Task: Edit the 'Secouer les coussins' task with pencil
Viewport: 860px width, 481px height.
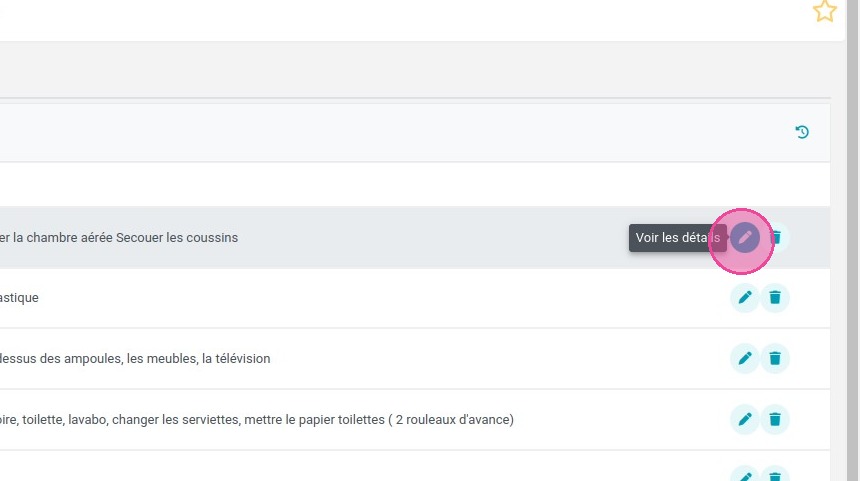Action: tap(745, 237)
